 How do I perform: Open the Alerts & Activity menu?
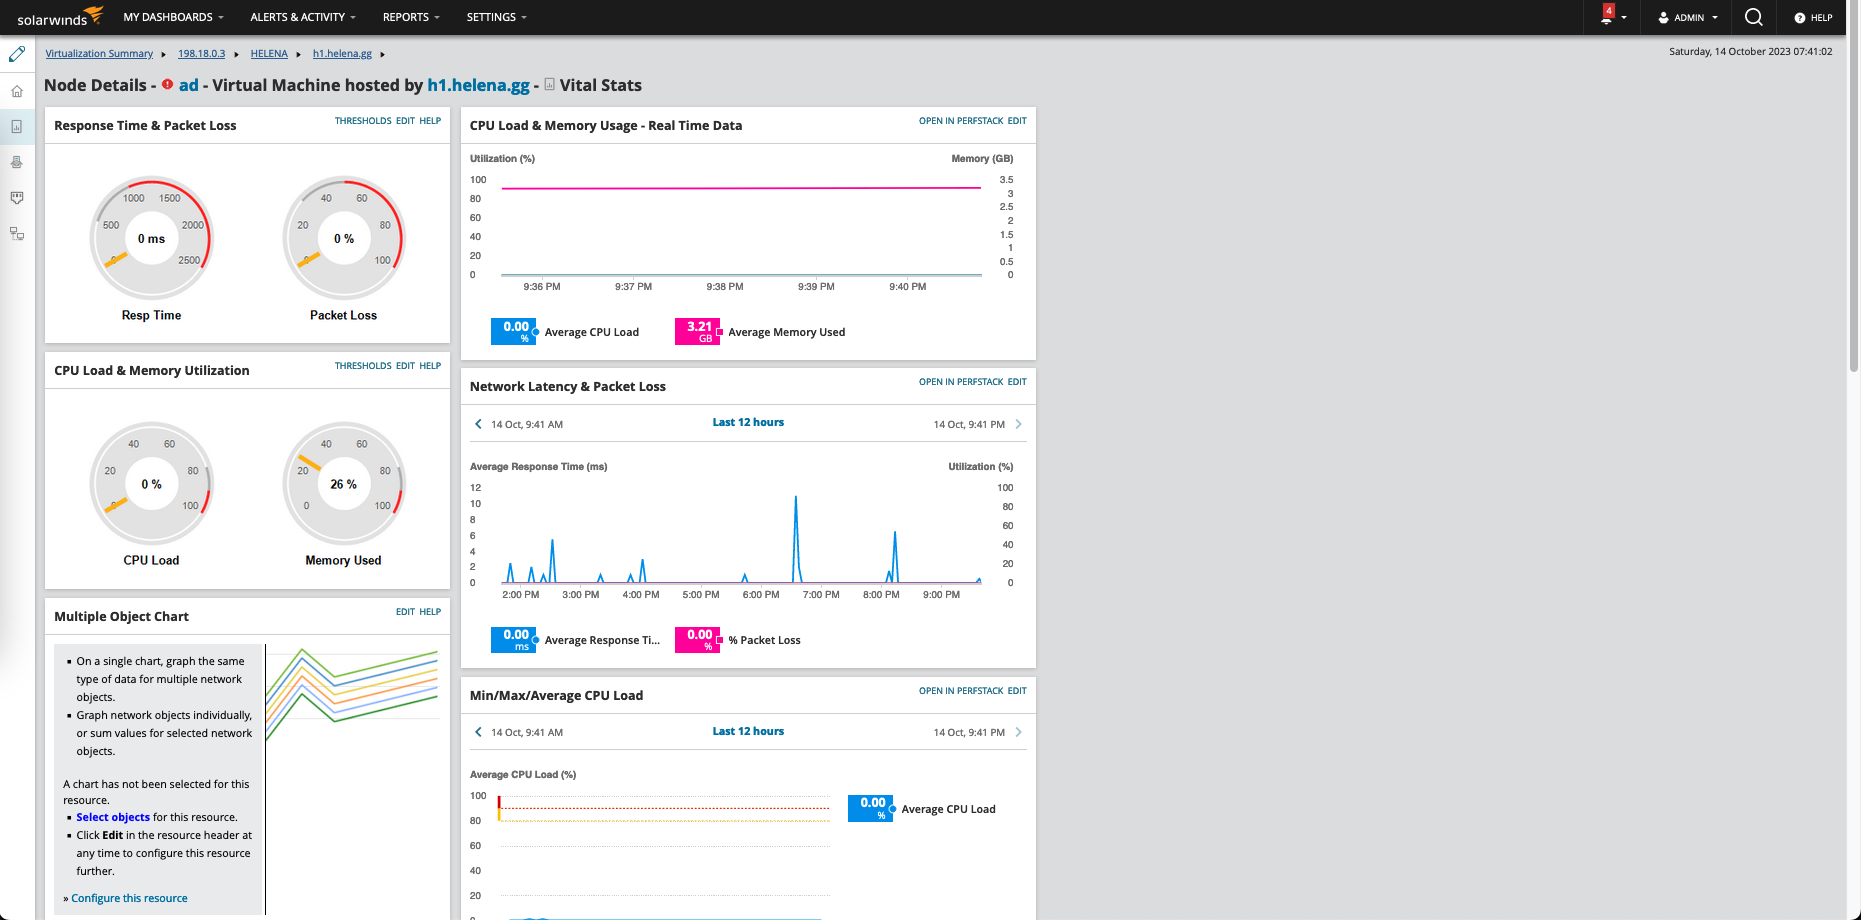tap(302, 17)
